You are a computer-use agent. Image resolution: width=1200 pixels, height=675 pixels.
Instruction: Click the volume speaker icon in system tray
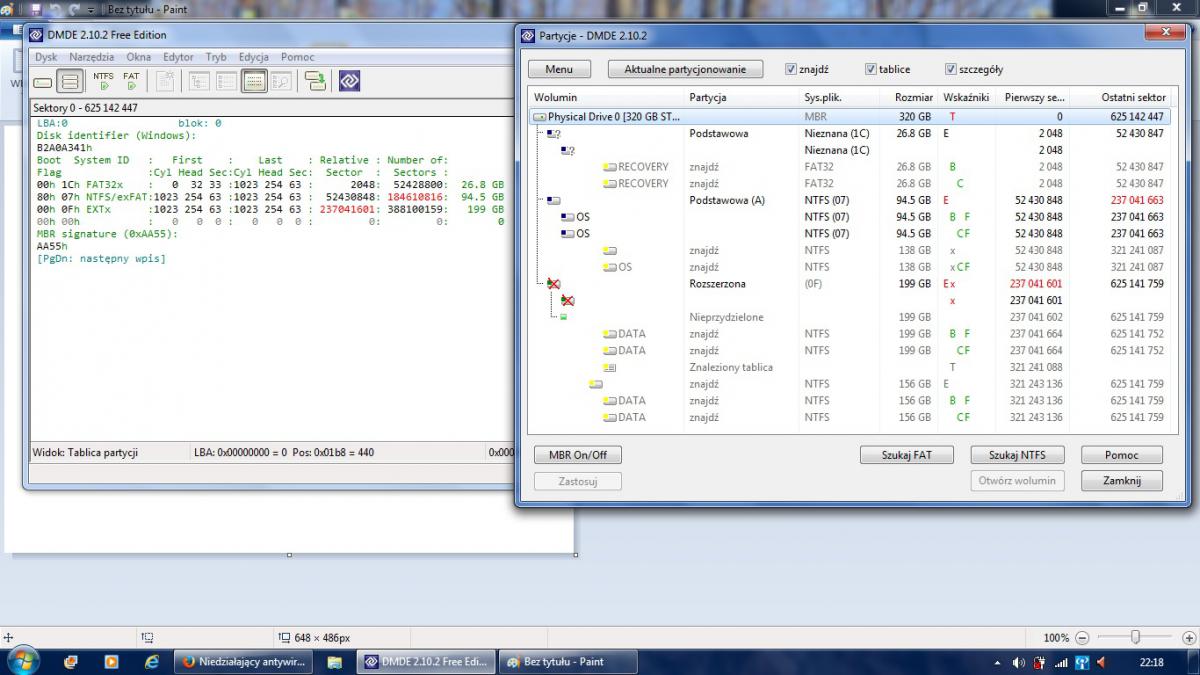point(1019,662)
